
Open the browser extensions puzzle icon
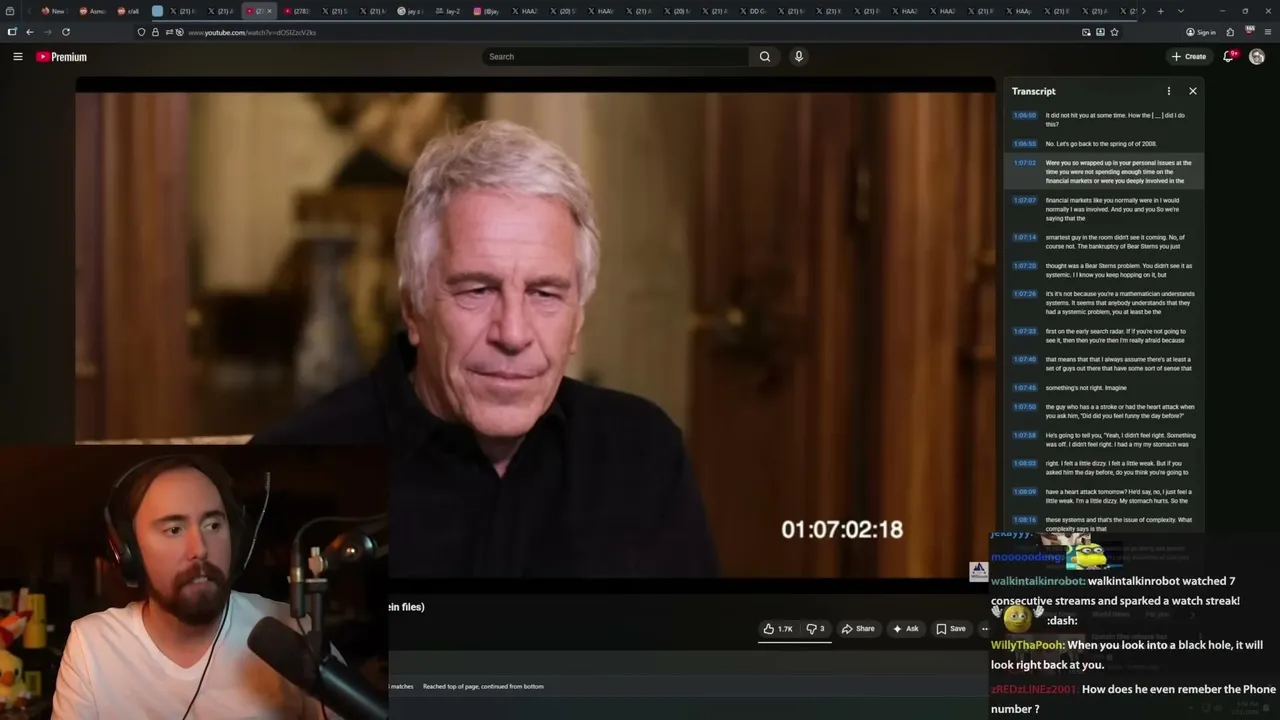point(1230,32)
